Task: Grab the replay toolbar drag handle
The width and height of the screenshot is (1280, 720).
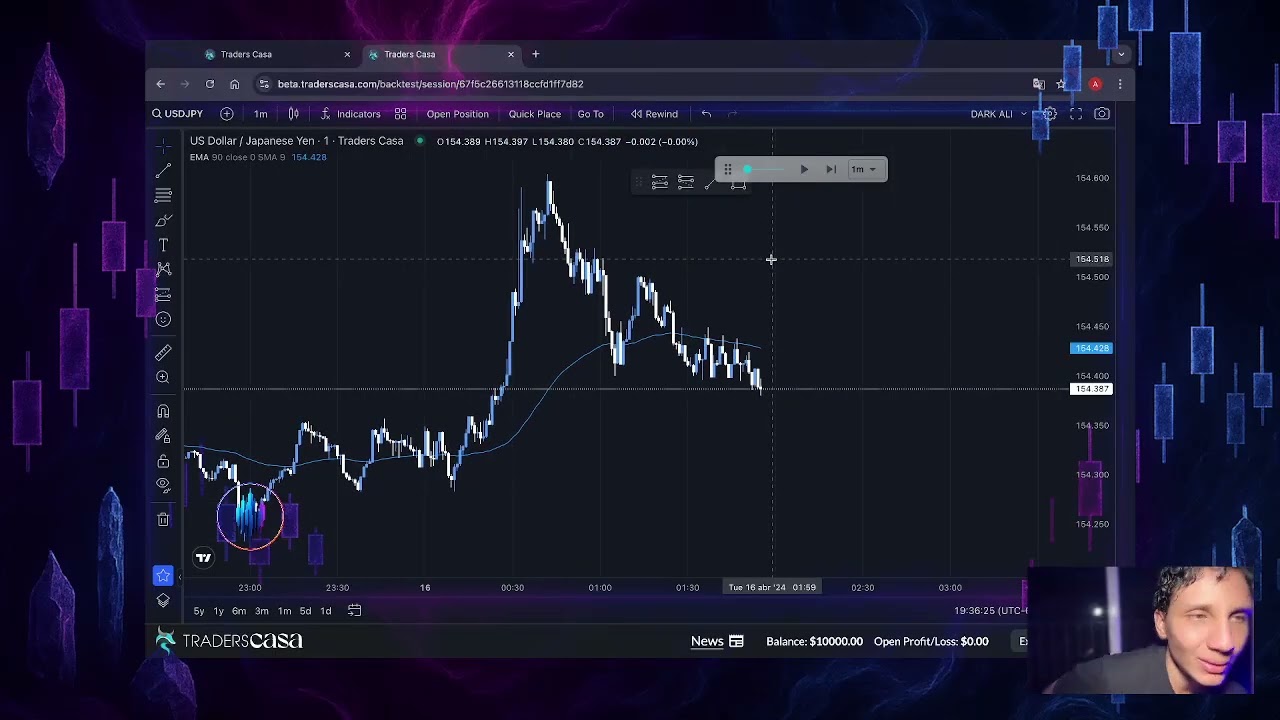Action: point(728,169)
